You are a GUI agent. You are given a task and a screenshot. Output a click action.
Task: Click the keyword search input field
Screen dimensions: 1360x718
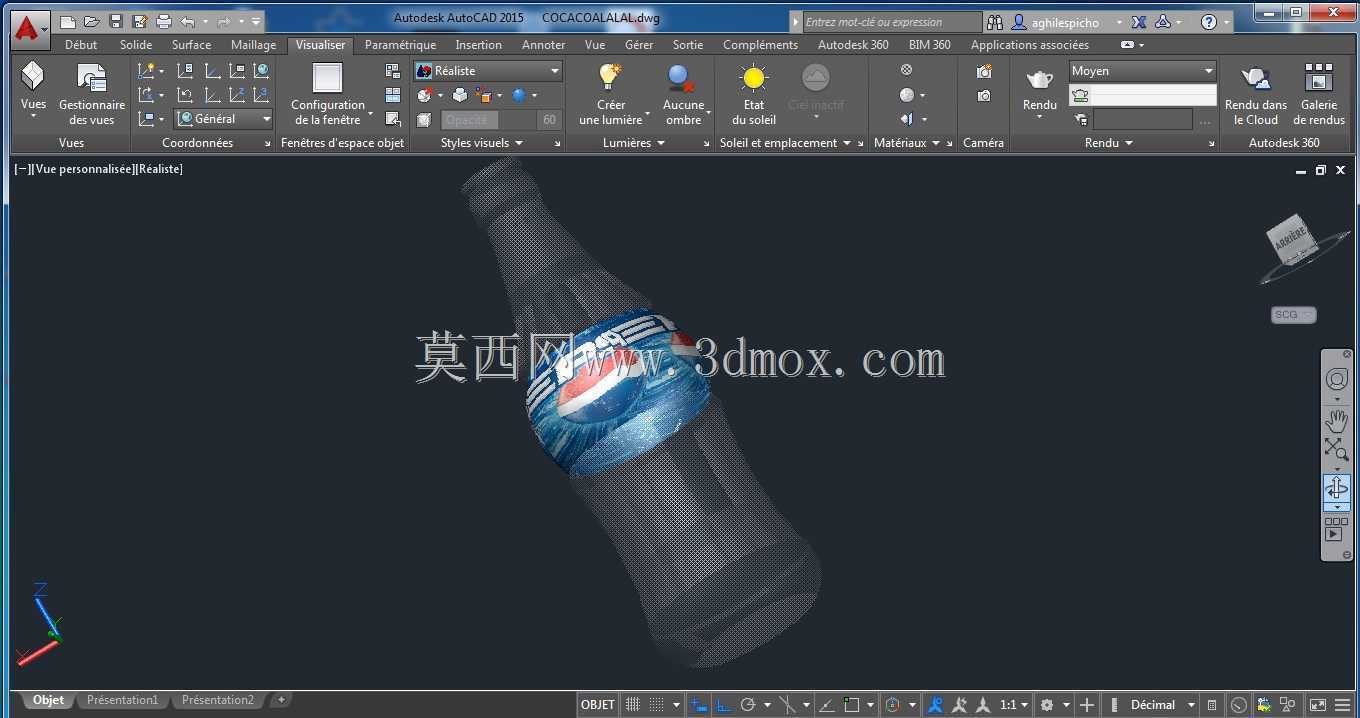(893, 22)
